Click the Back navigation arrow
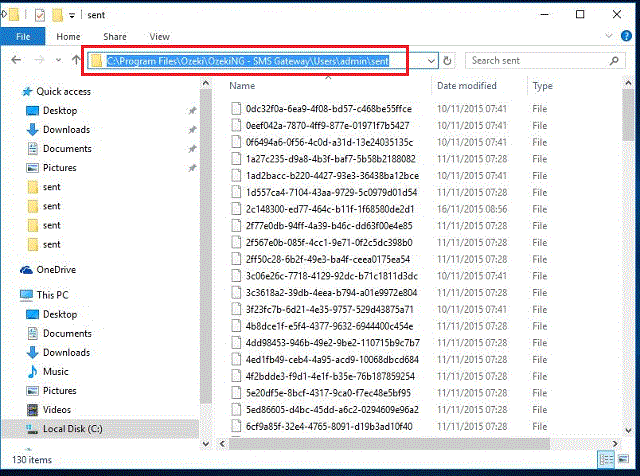 pyautogui.click(x=16, y=60)
